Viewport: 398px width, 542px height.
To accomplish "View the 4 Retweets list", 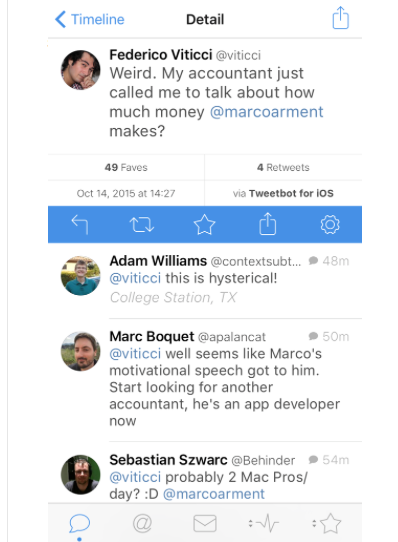I will (x=283, y=168).
